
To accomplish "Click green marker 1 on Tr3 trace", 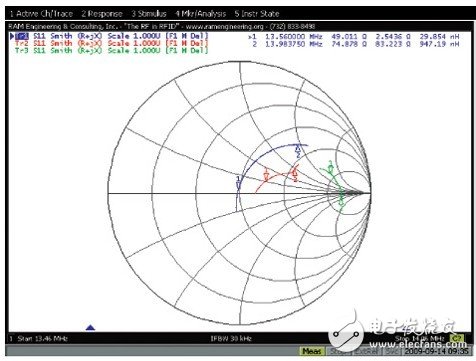I will 330,167.
